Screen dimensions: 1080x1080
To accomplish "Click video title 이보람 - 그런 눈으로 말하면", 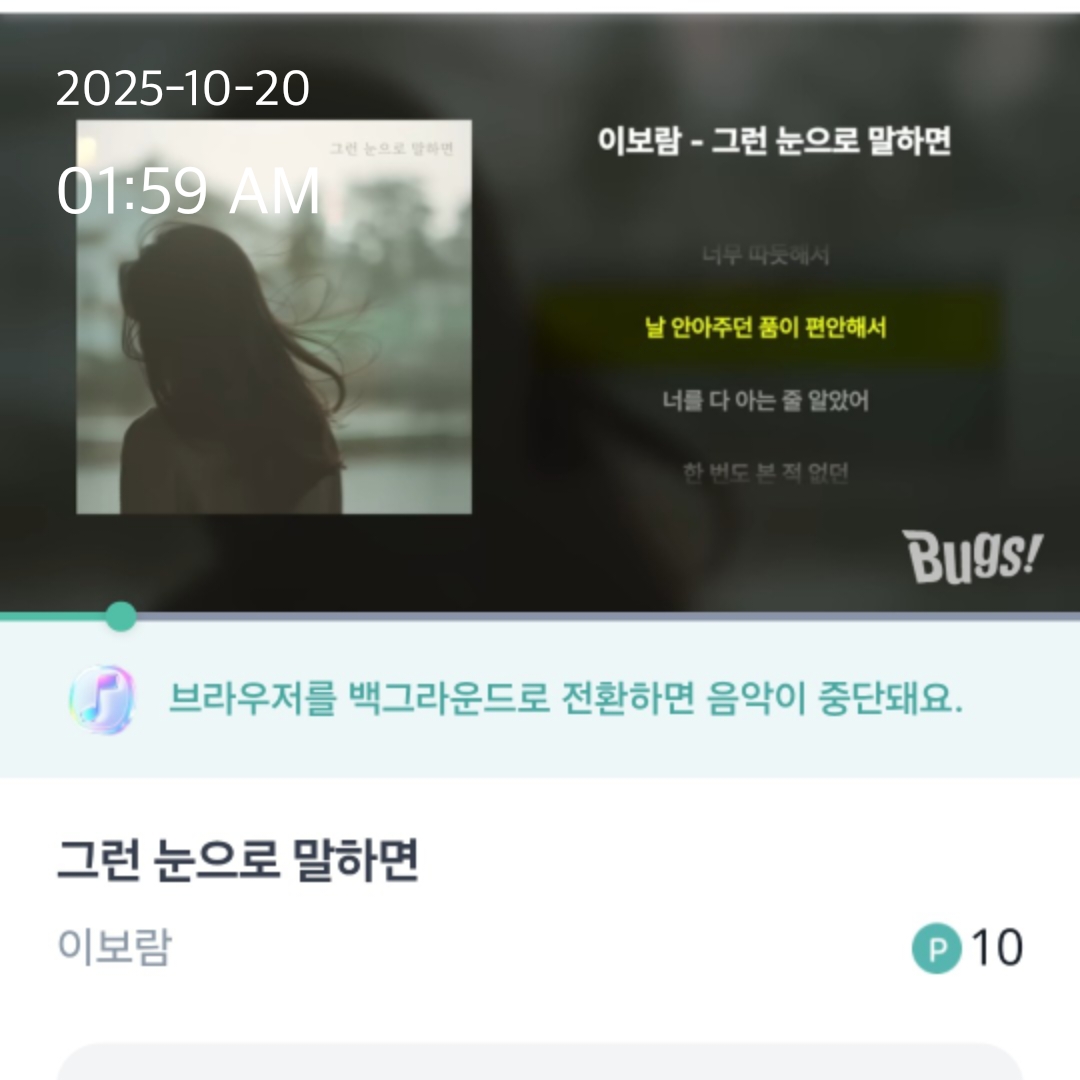I will pyautogui.click(x=774, y=141).
